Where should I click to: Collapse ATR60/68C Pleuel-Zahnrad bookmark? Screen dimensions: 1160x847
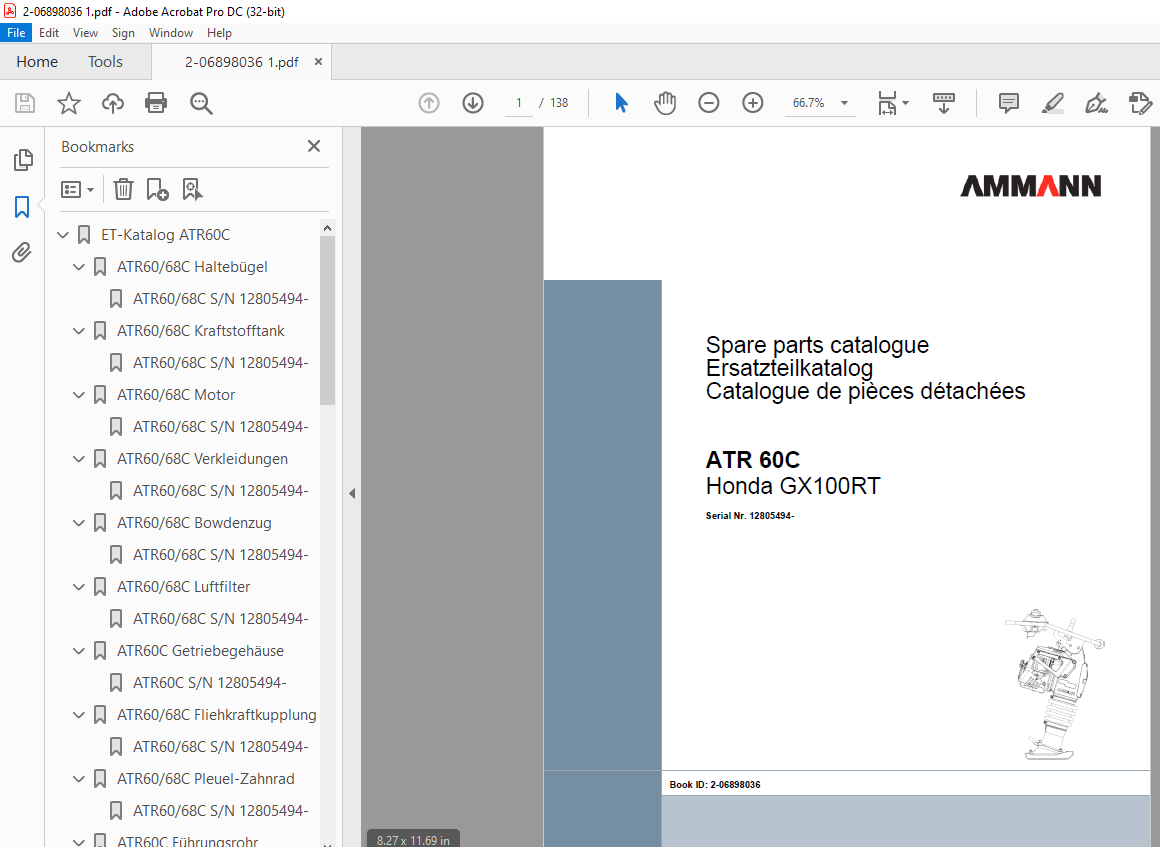click(x=79, y=779)
